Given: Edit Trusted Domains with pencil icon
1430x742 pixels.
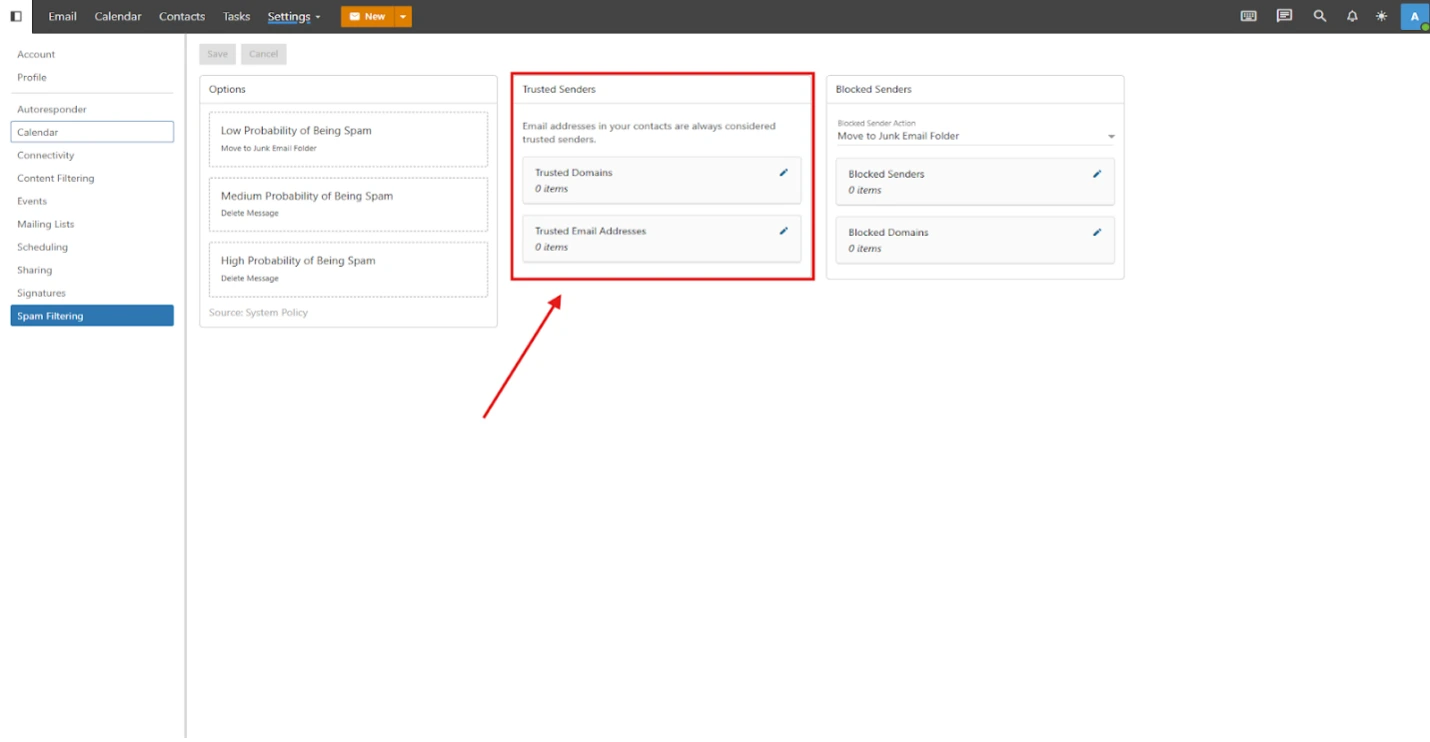Looking at the screenshot, I should [x=783, y=172].
